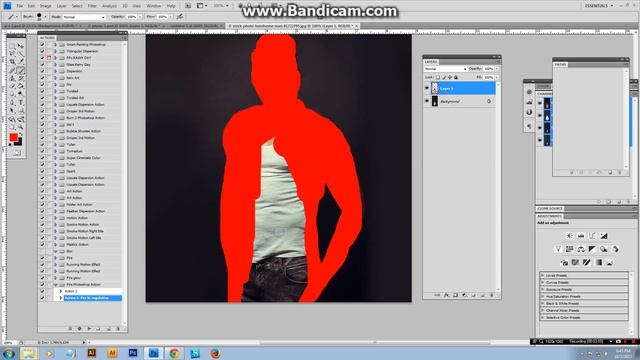
Task: Open layer blend mode Normal dropdown
Action: pyautogui.click(x=445, y=69)
